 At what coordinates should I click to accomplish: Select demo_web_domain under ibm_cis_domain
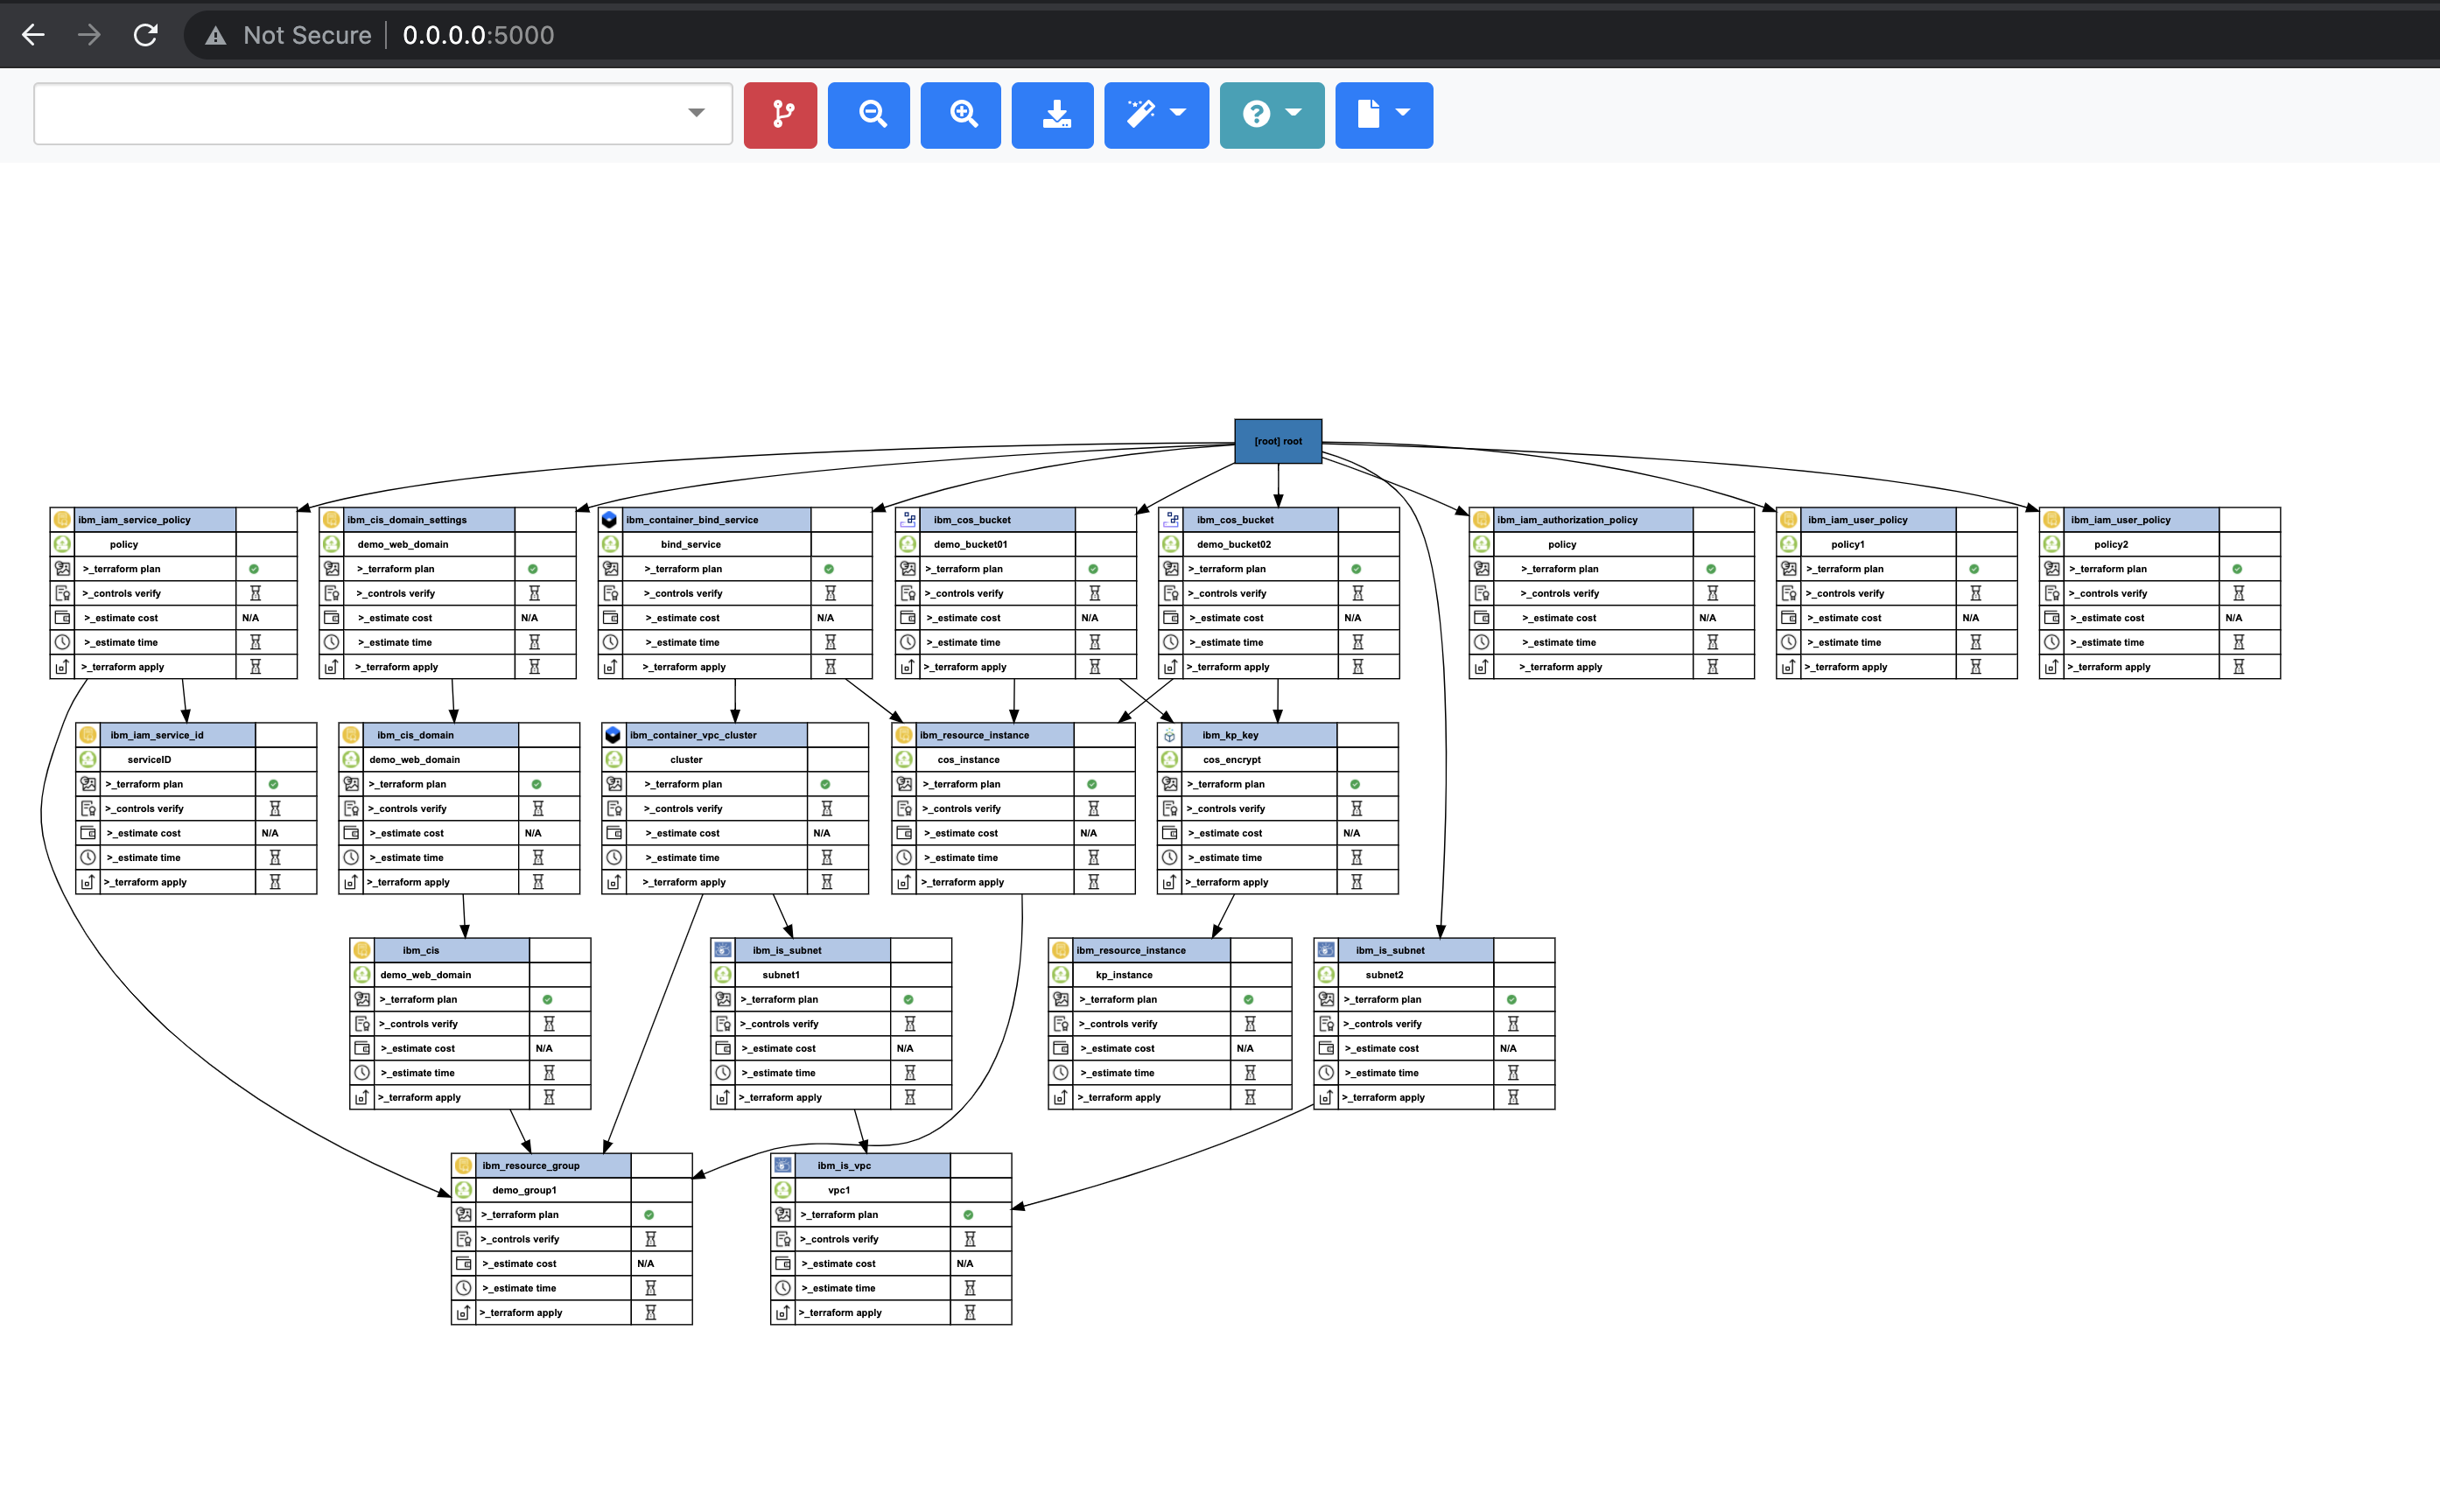point(415,759)
